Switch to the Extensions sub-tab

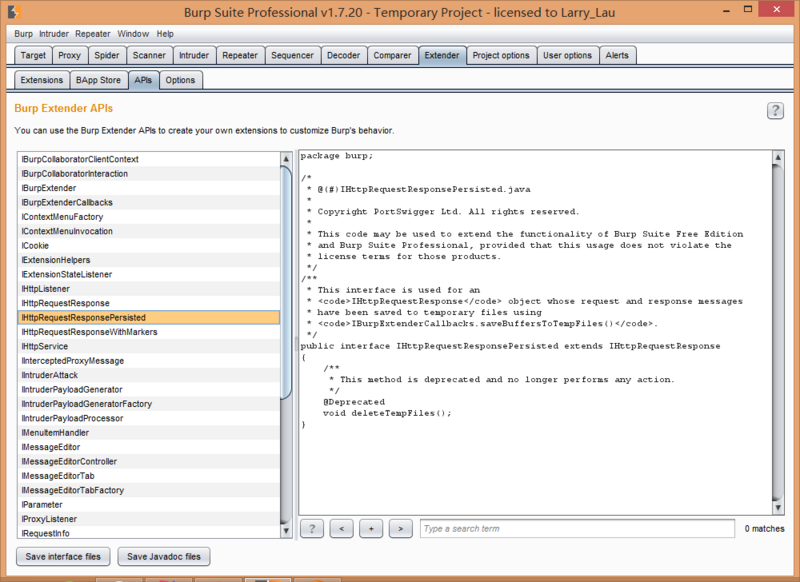click(41, 80)
